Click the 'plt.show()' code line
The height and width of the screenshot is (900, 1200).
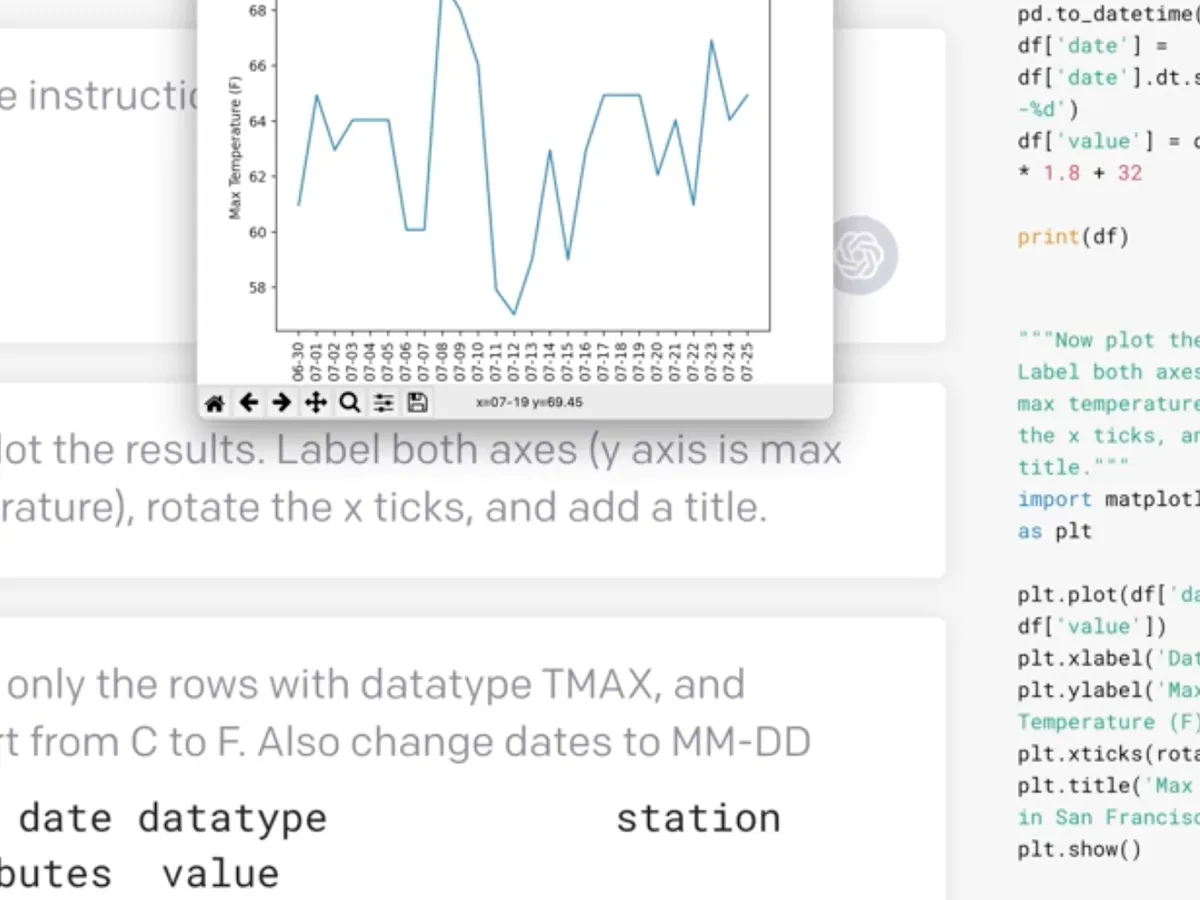pyautogui.click(x=1079, y=850)
